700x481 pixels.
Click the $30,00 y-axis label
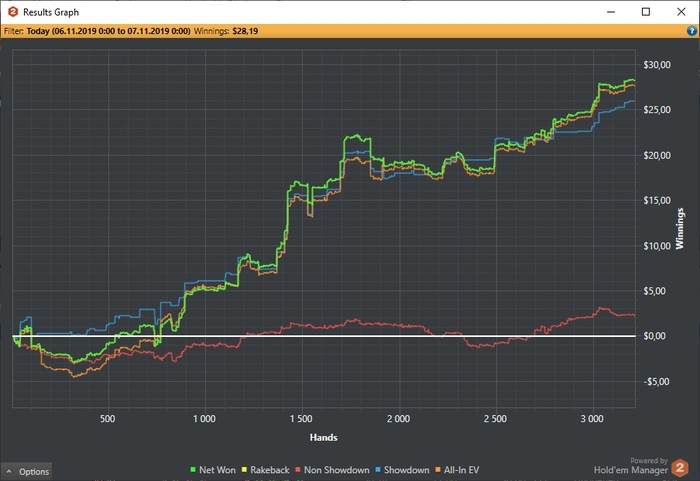pyautogui.click(x=657, y=65)
